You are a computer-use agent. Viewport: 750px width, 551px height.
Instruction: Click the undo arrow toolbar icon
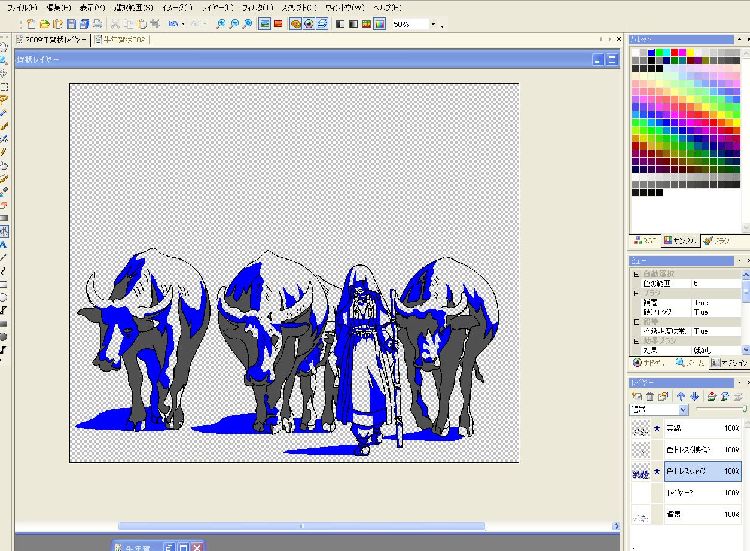(175, 23)
